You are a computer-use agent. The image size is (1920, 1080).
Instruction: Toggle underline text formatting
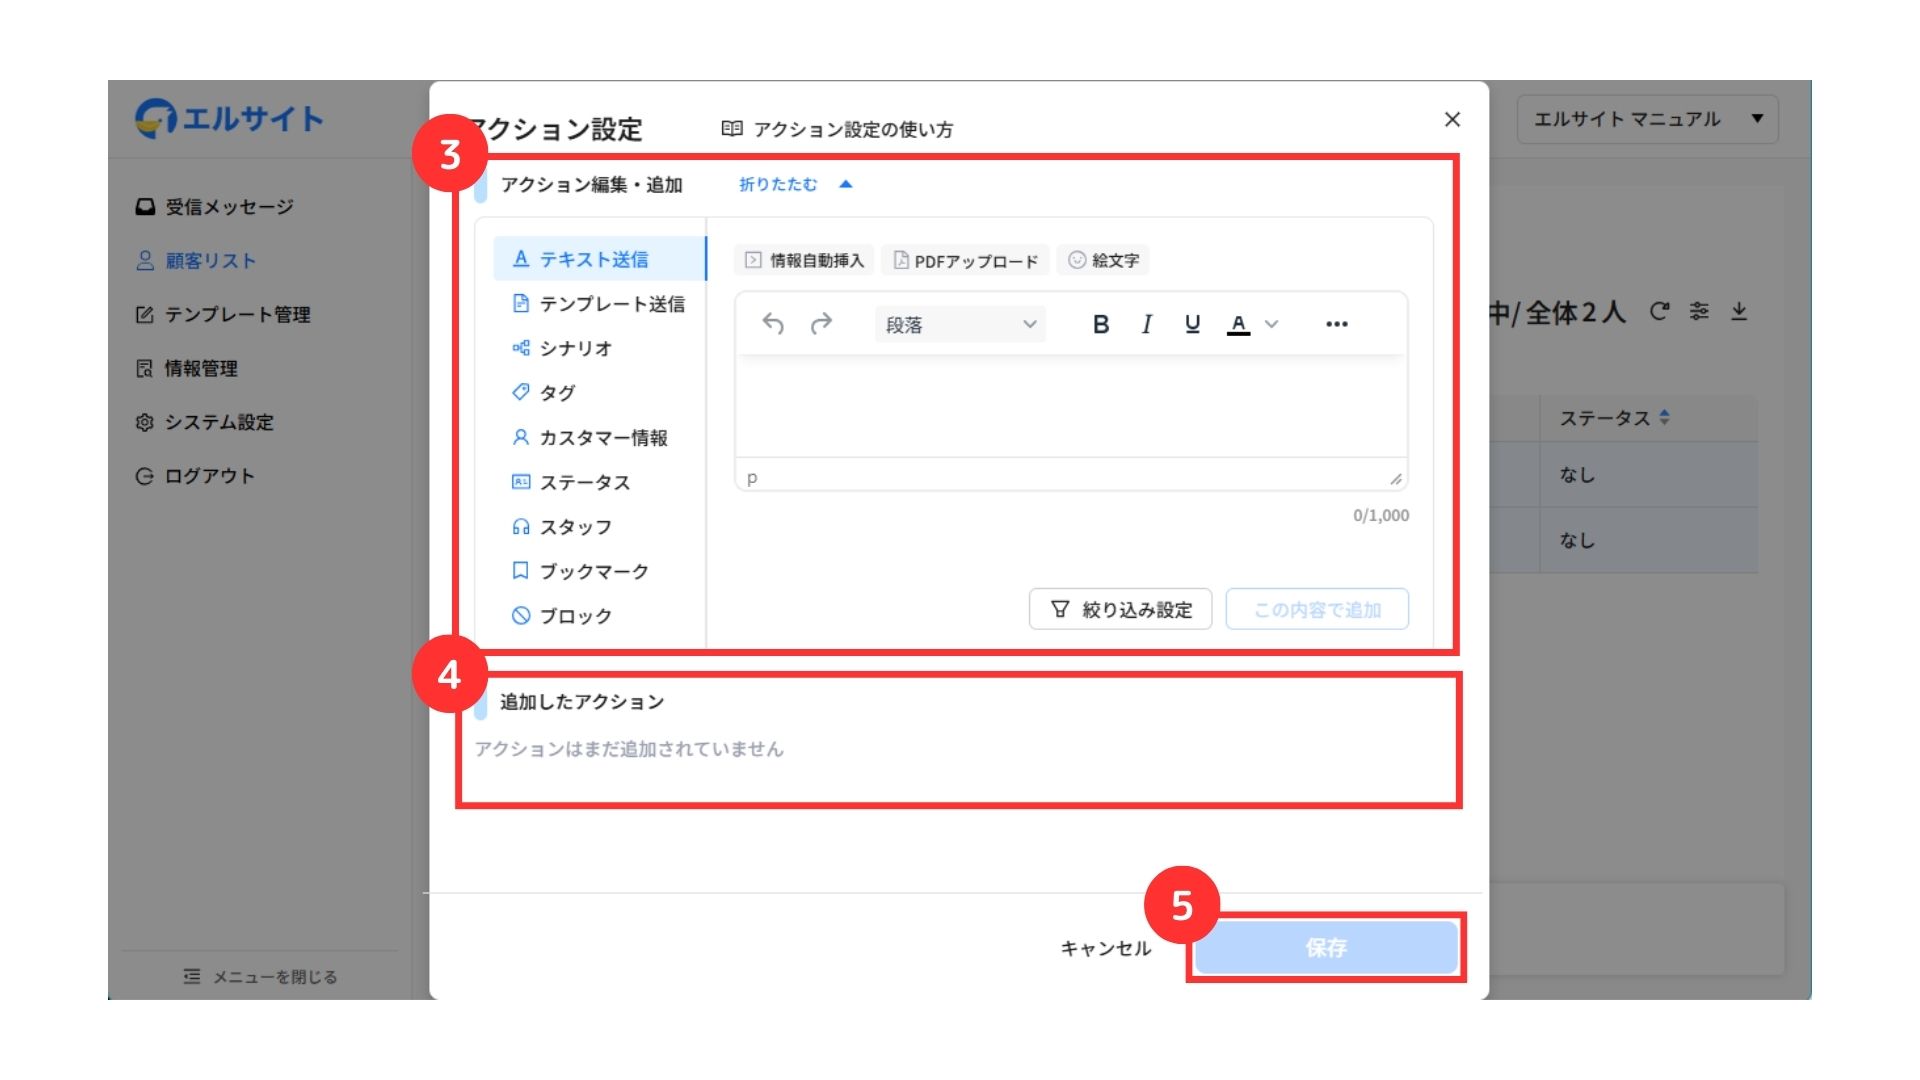point(1192,324)
